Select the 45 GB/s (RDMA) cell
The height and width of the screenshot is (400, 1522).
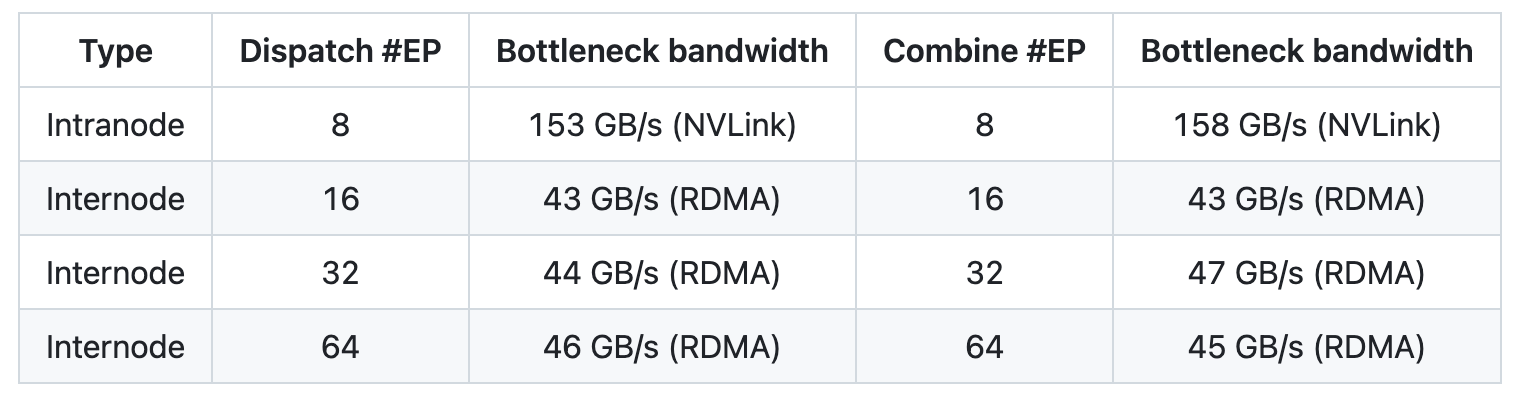(1306, 347)
